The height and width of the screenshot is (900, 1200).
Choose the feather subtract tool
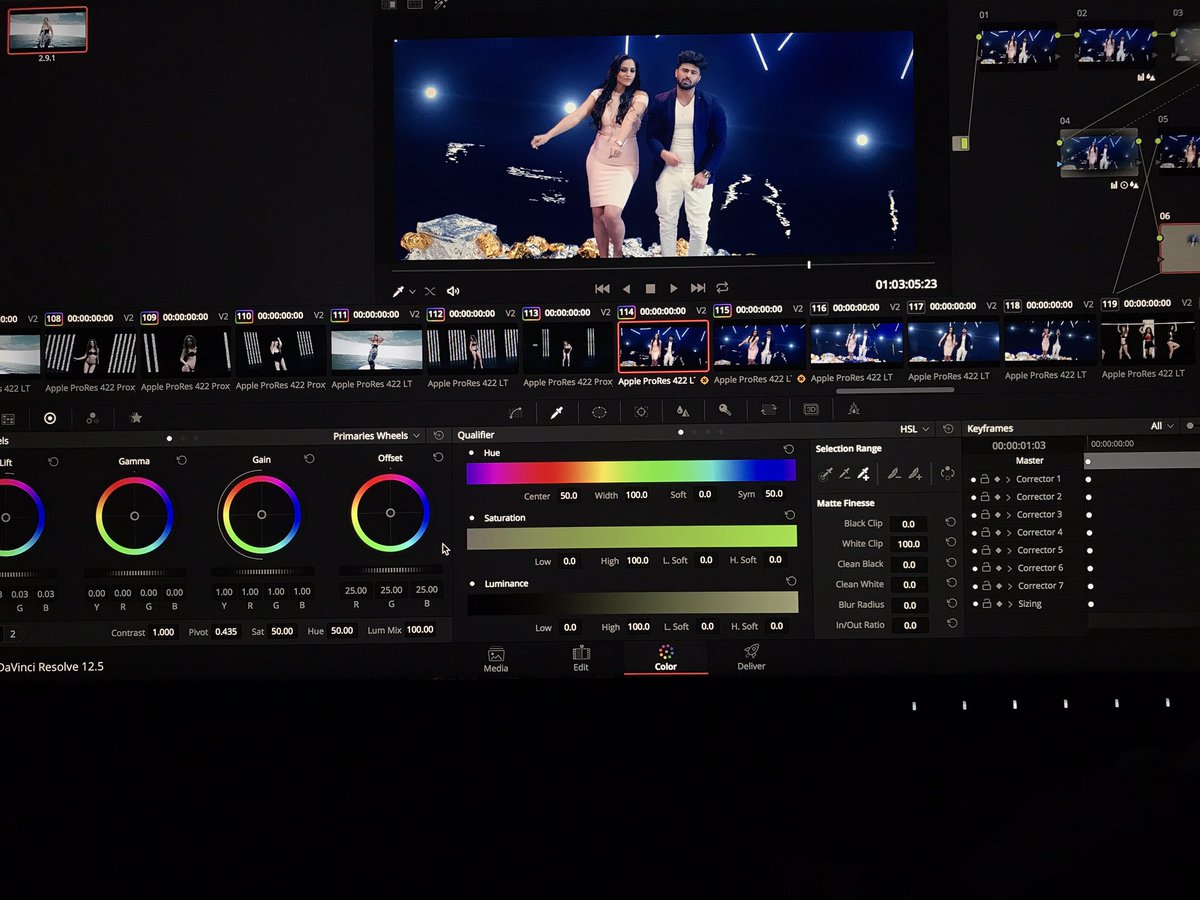(x=894, y=474)
